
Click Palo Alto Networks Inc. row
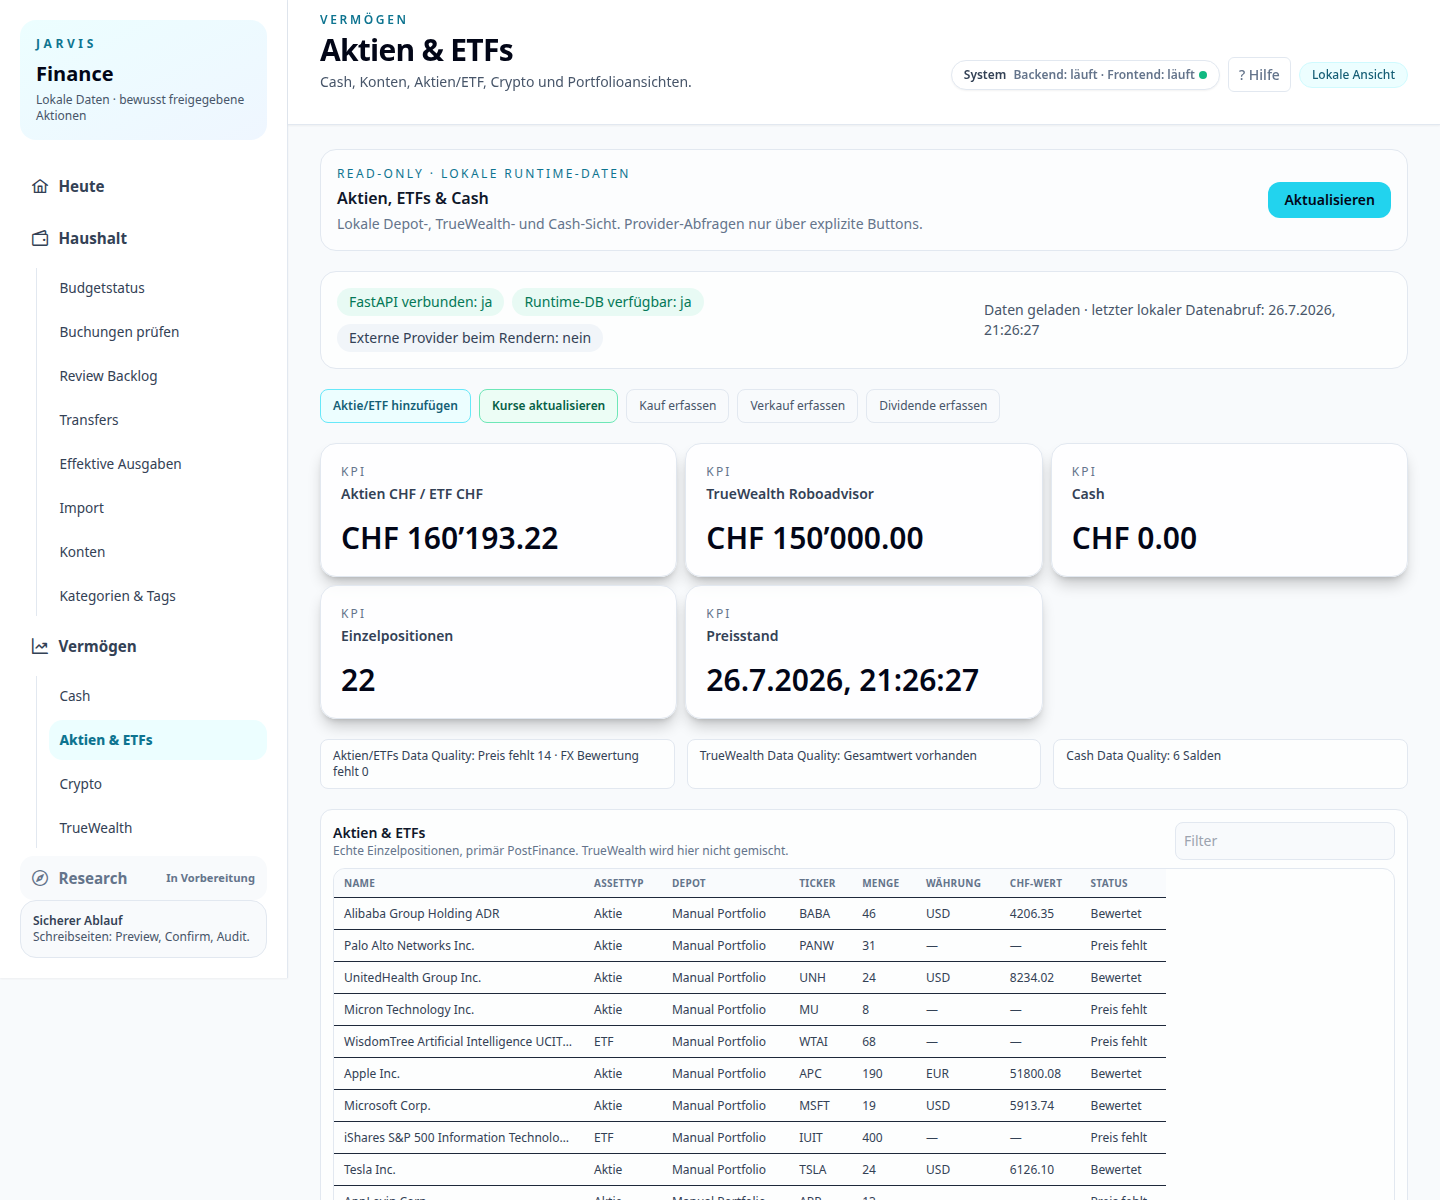point(750,946)
